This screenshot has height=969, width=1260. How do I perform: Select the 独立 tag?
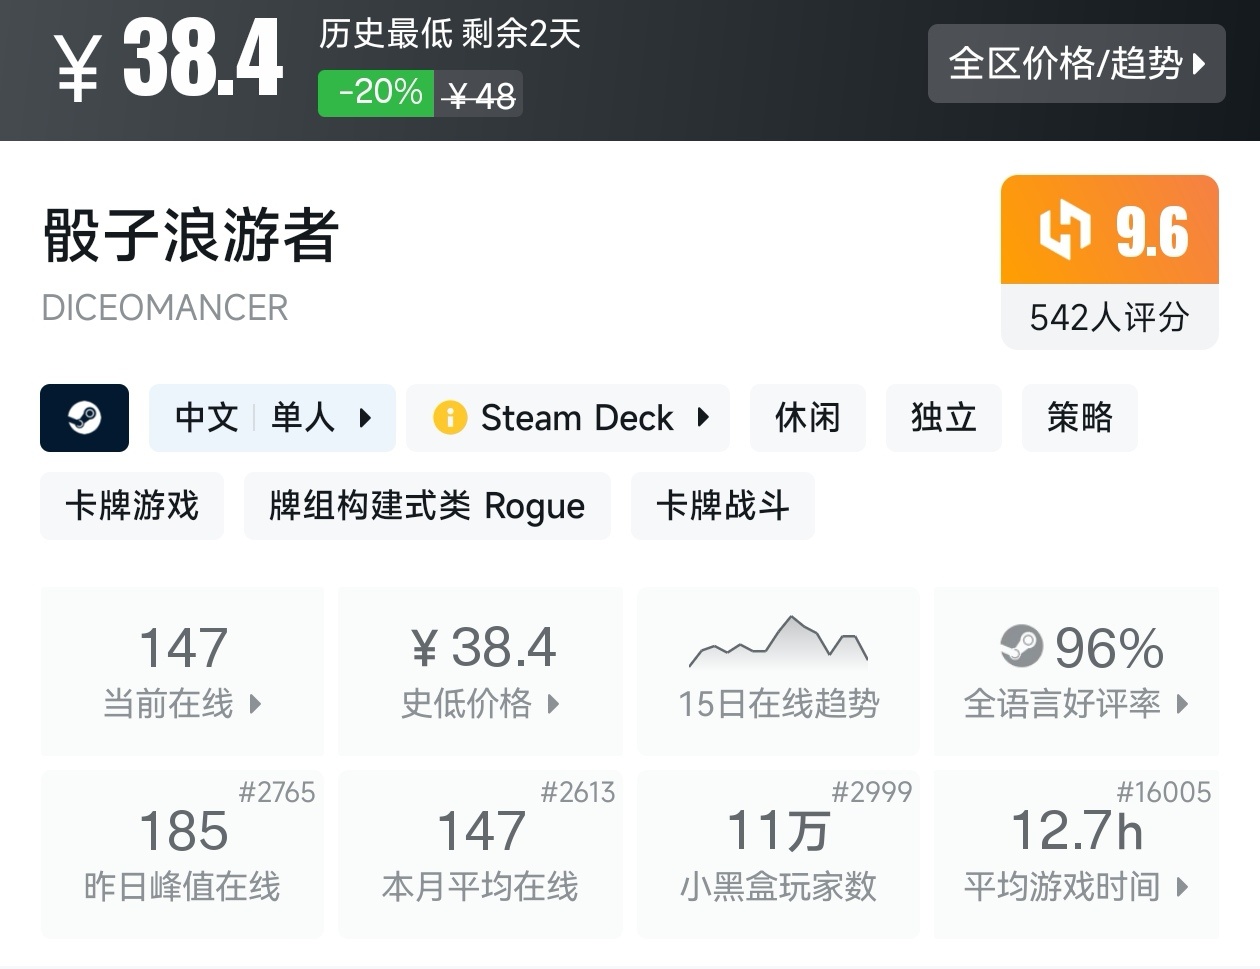pyautogui.click(x=943, y=418)
